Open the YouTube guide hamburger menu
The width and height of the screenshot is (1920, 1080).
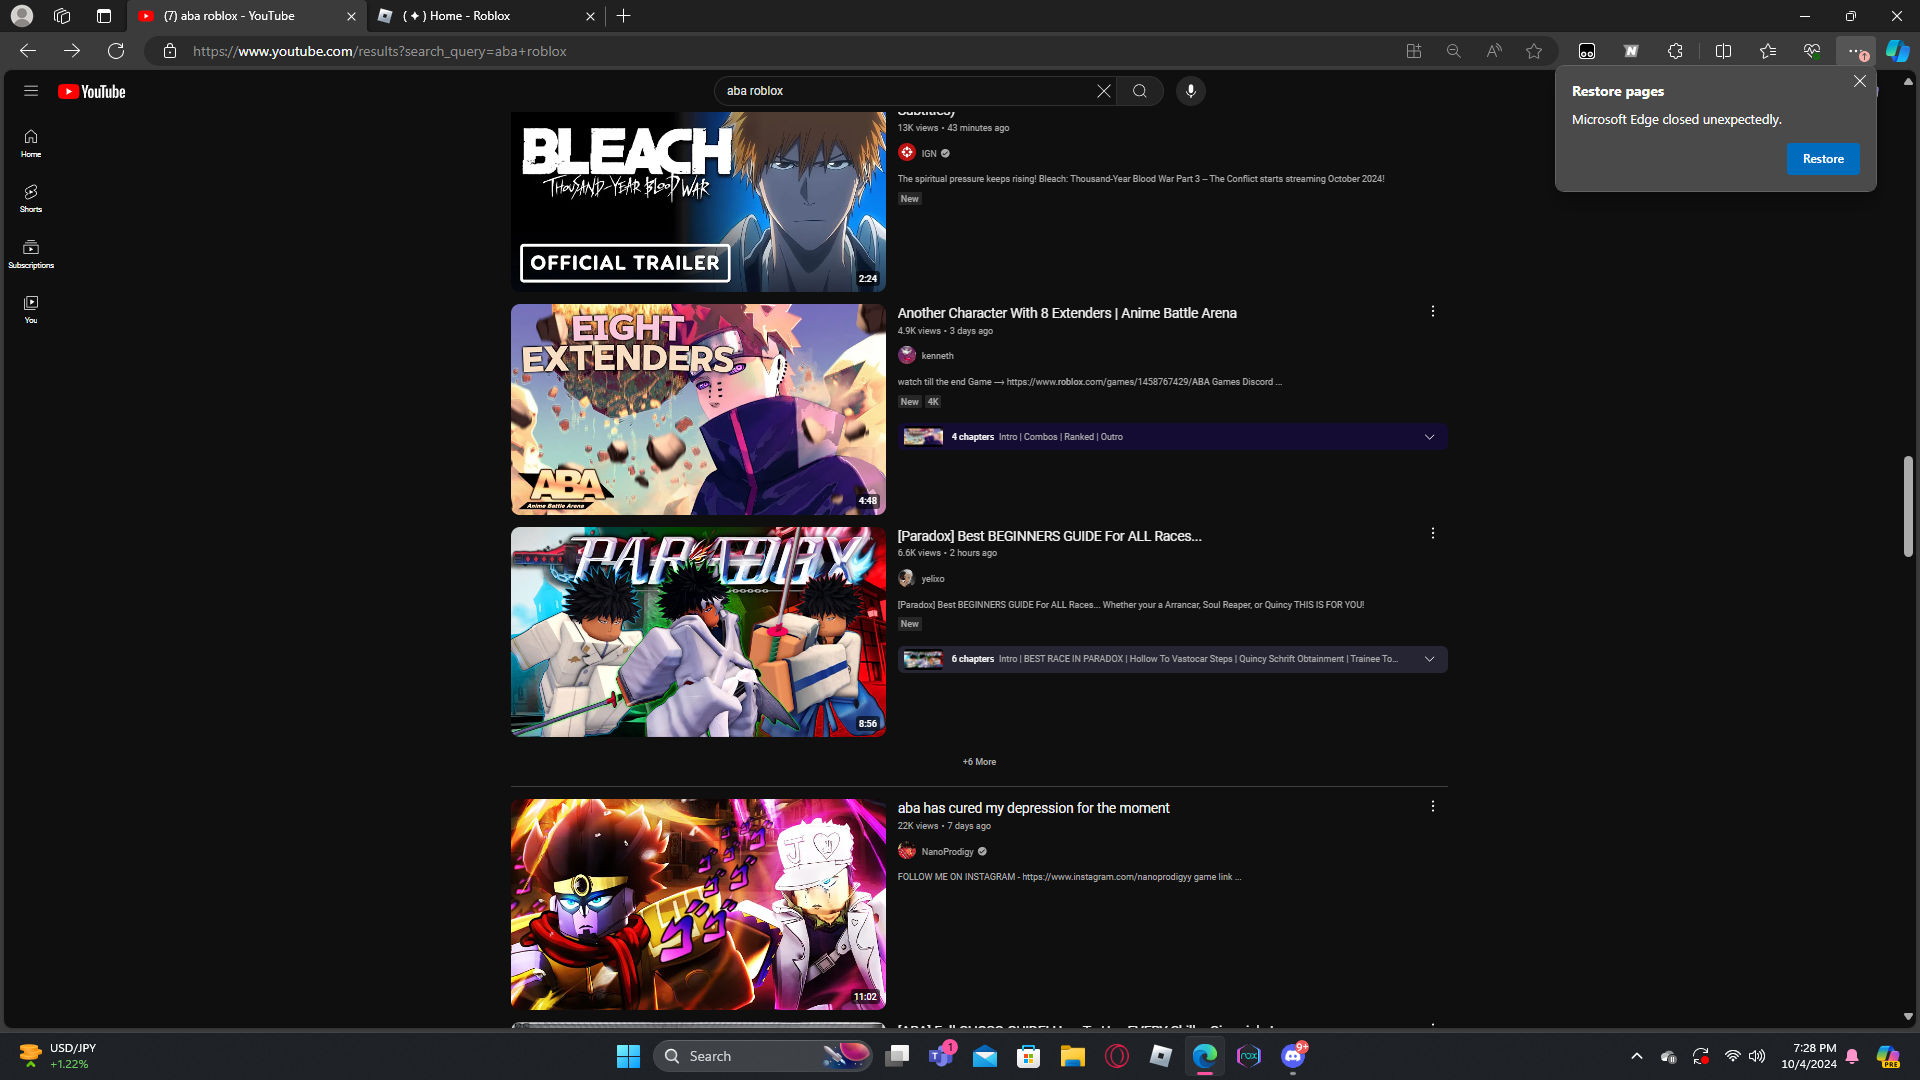coord(31,91)
